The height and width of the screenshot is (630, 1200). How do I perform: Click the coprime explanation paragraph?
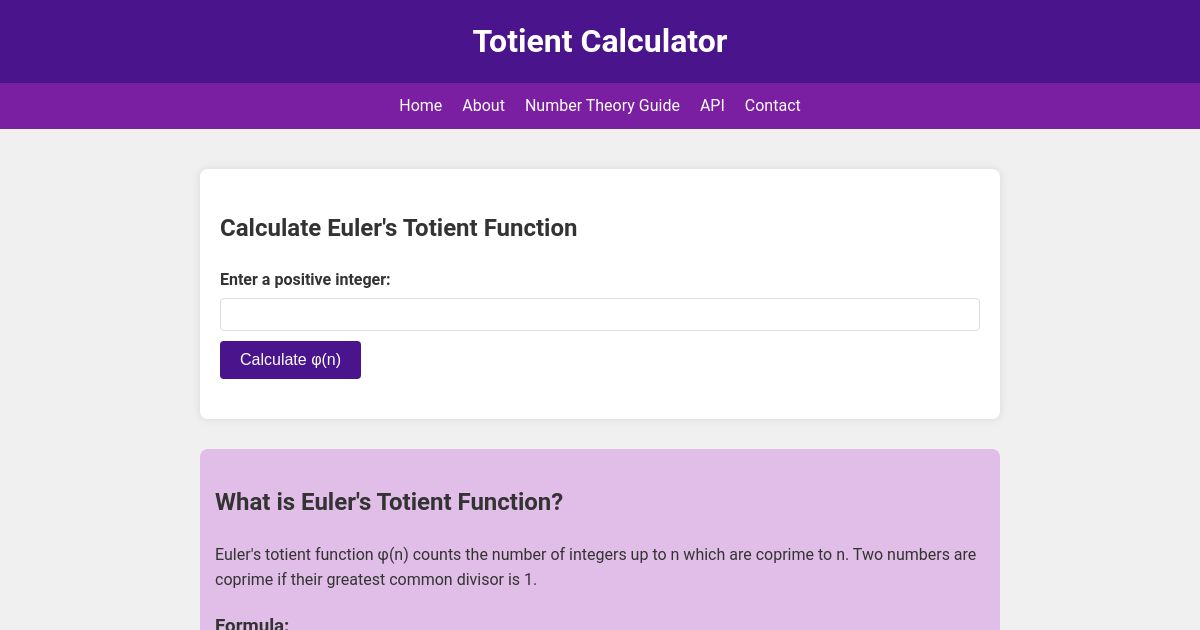[595, 567]
